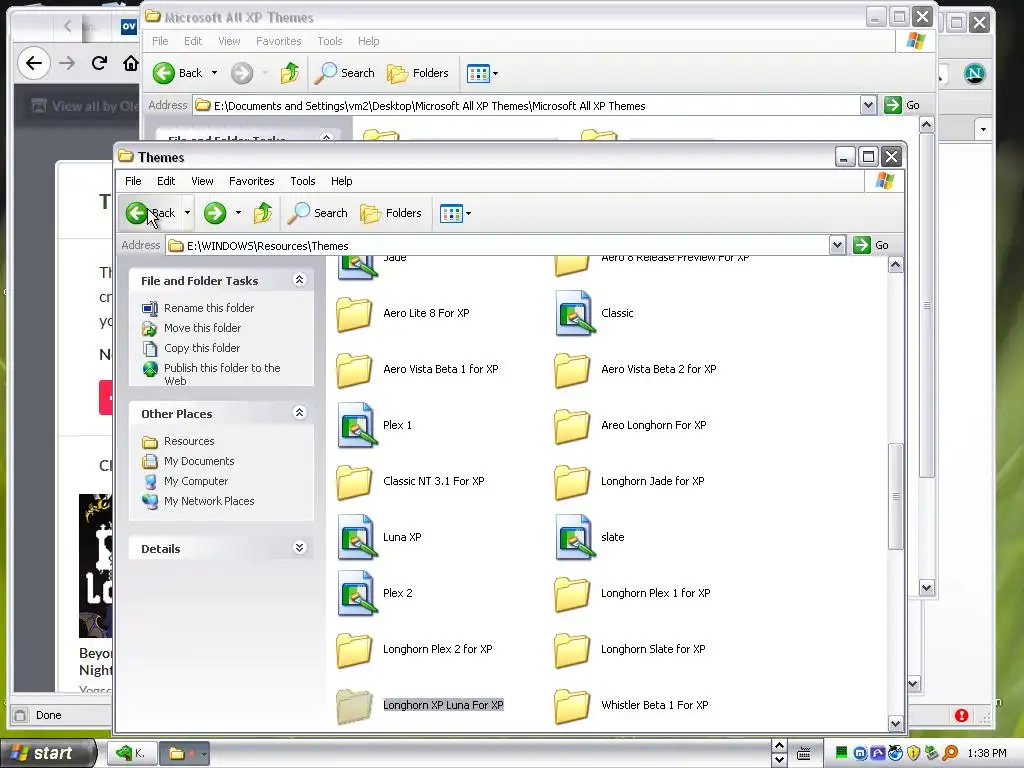This screenshot has height=768, width=1024.
Task: Select the Aero Vista Beta 2 for XP folder
Action: pyautogui.click(x=635, y=370)
